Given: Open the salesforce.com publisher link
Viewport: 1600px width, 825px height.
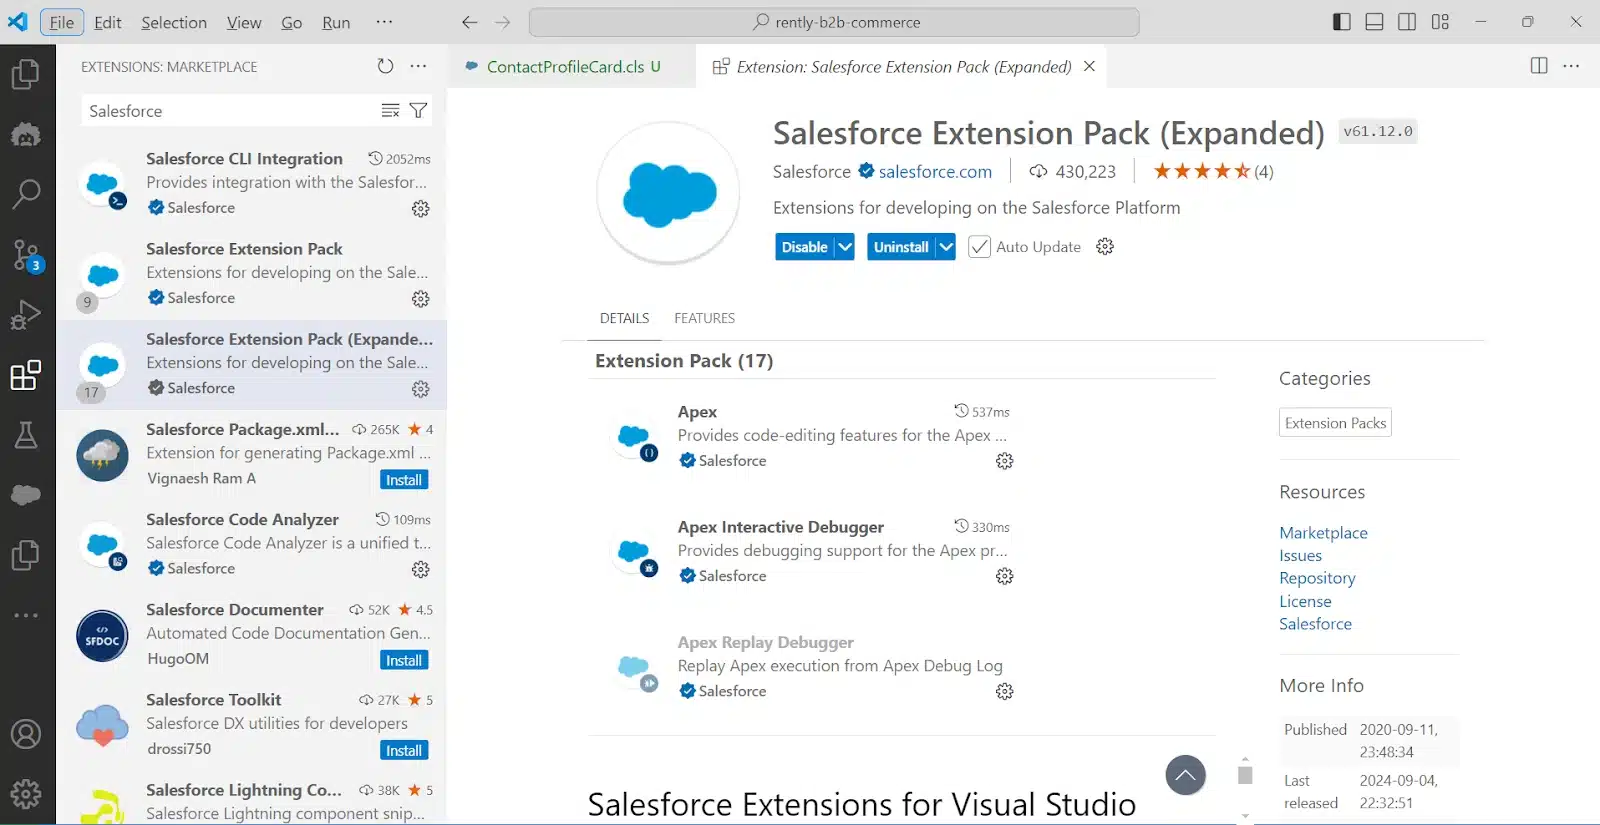Looking at the screenshot, I should pos(935,171).
